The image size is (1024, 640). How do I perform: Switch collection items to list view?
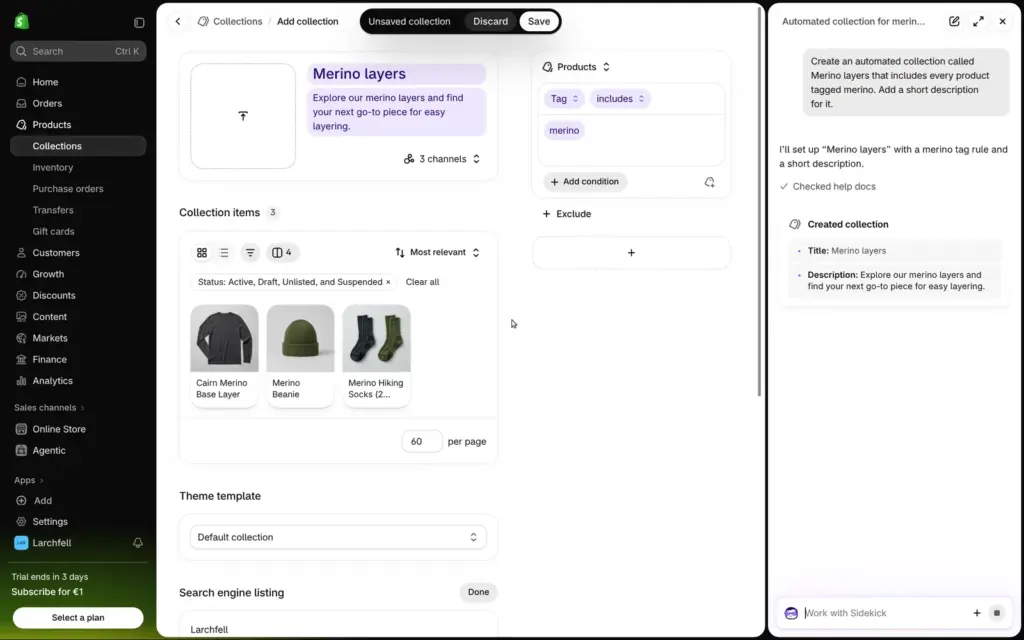224,252
